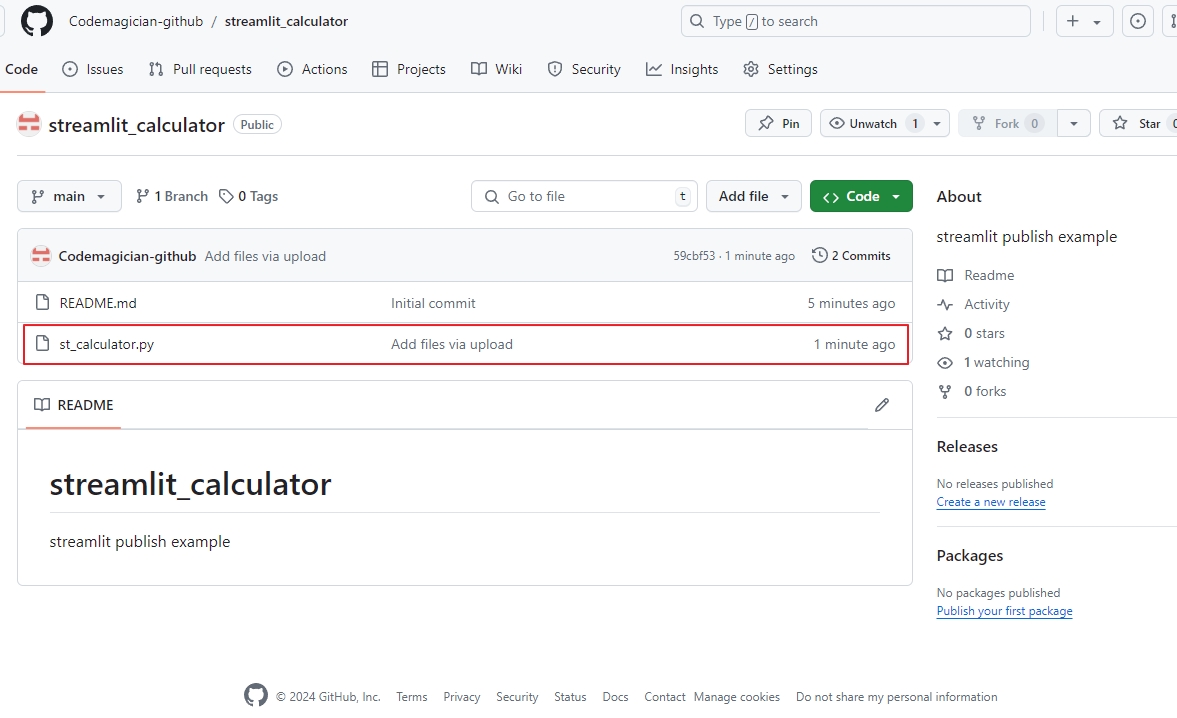Open the footer Status link
Screen dimensions: 1177x718
coord(570,697)
